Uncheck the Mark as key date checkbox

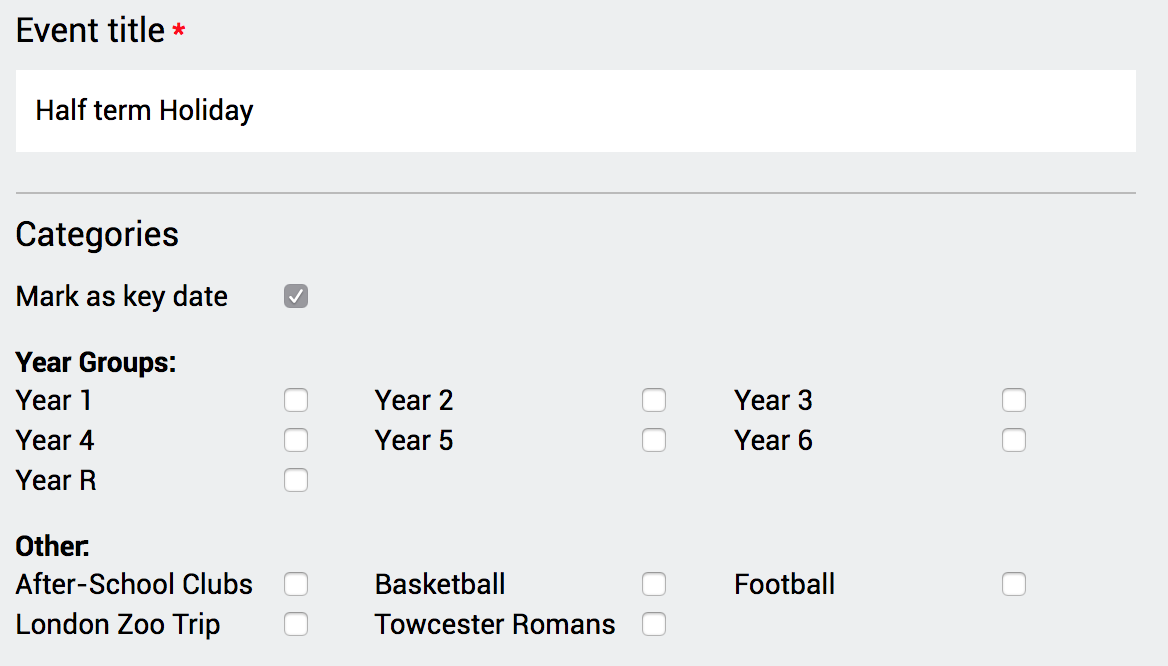click(x=296, y=296)
